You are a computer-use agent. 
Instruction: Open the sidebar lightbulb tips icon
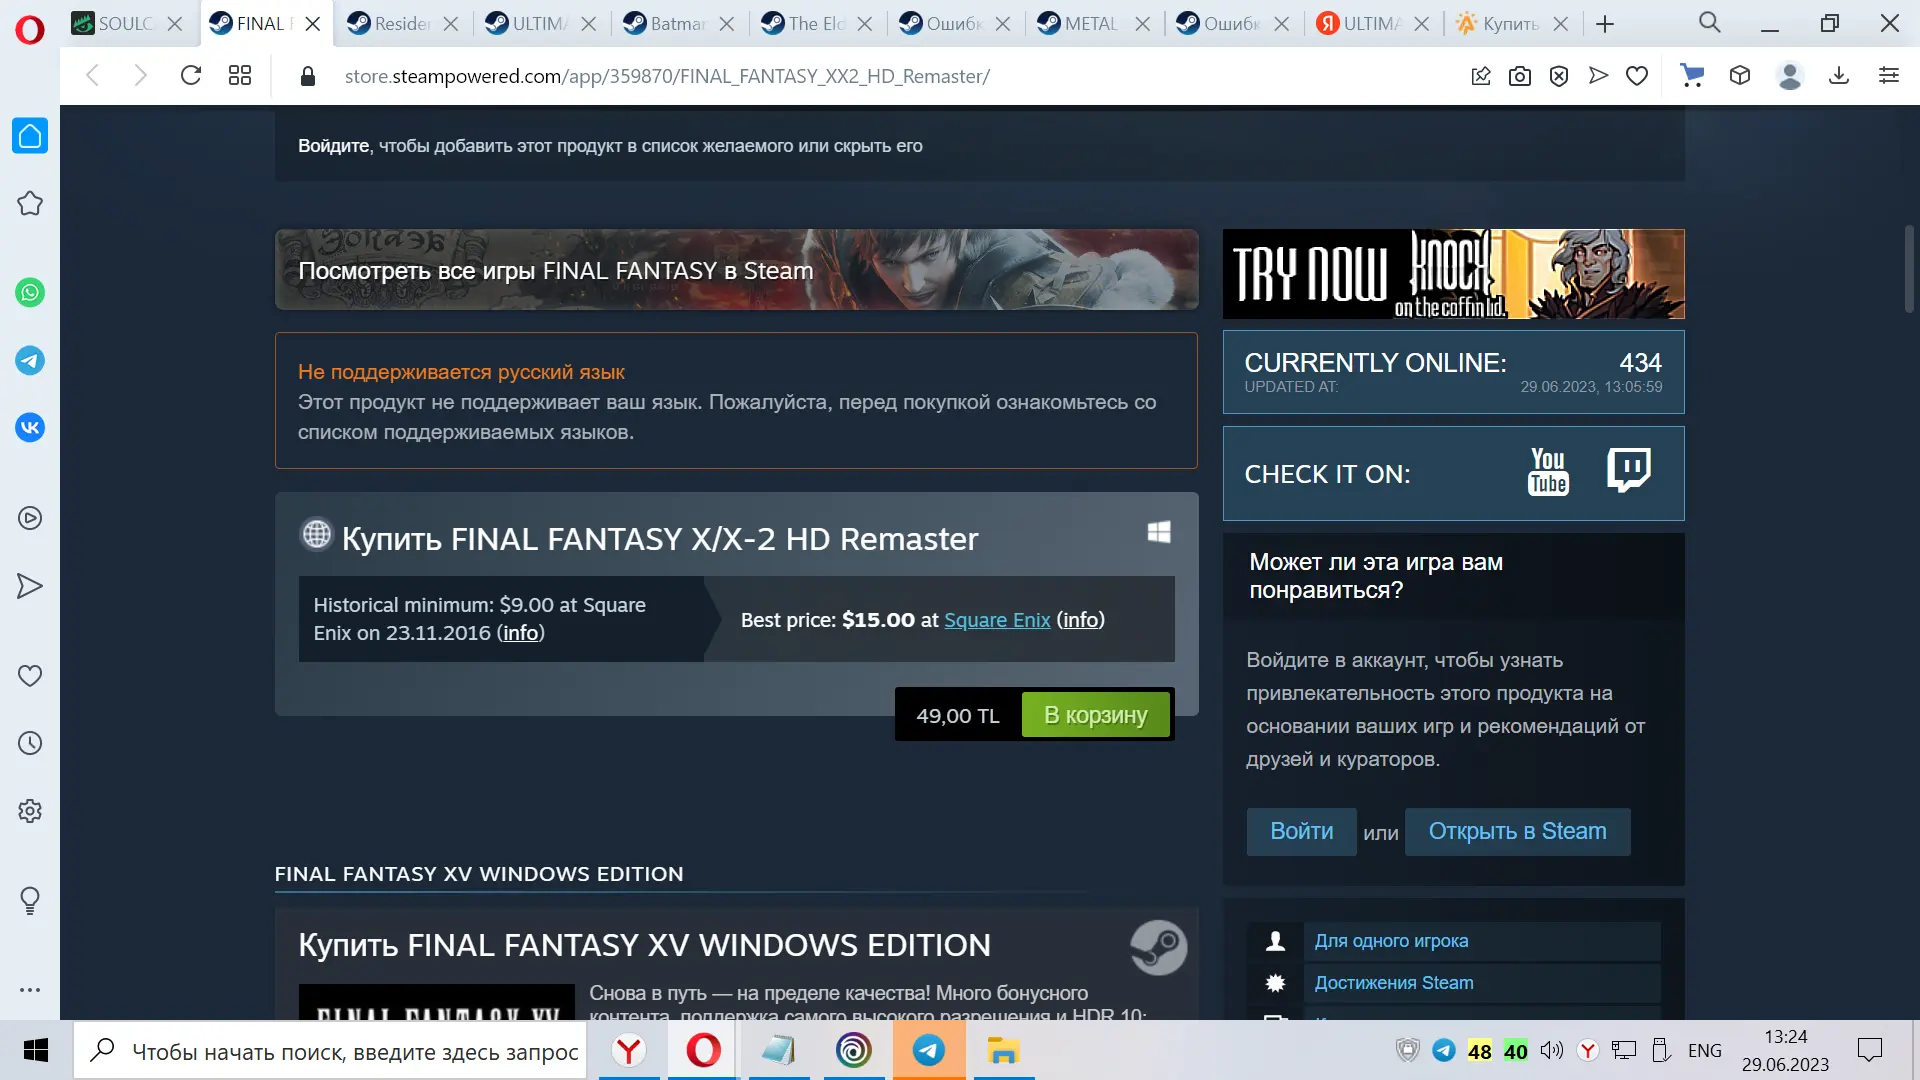click(x=30, y=901)
